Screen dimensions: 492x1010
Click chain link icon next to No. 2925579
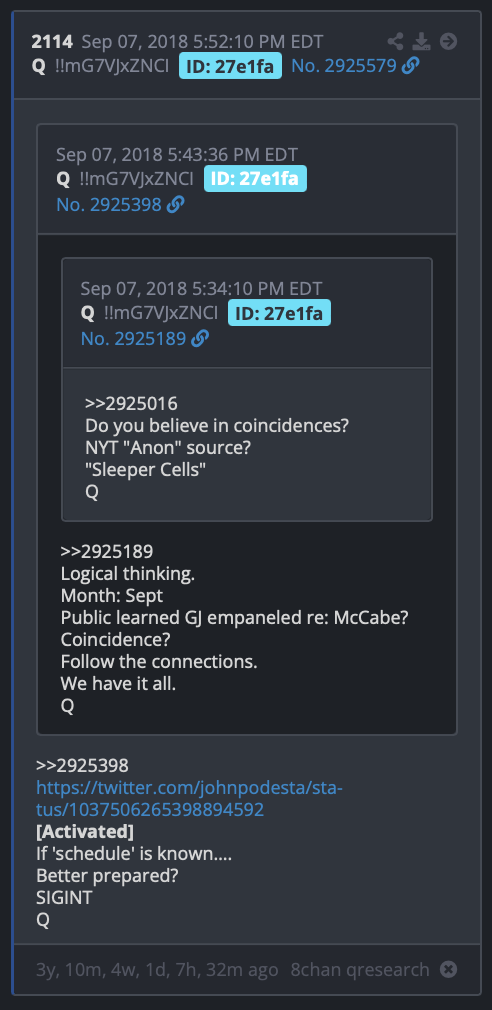410,66
